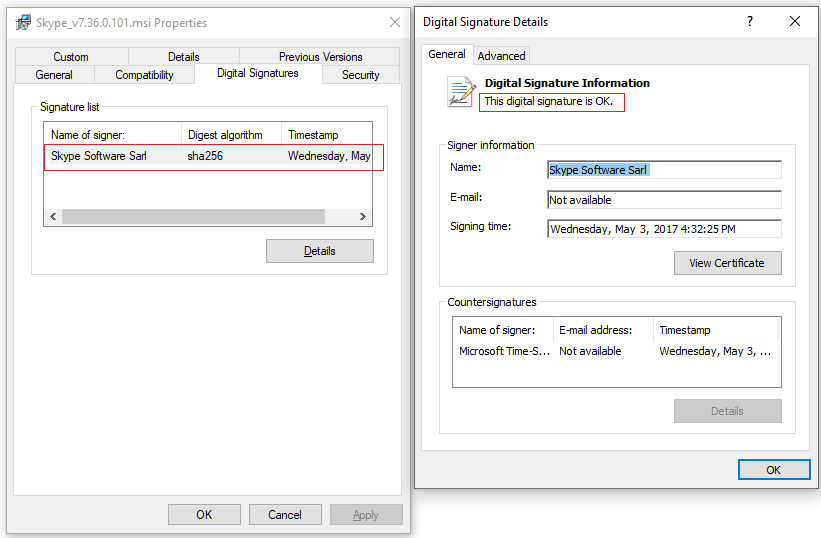The width and height of the screenshot is (821, 538).
Task: Switch to the Advanced tab
Action: pyautogui.click(x=502, y=56)
